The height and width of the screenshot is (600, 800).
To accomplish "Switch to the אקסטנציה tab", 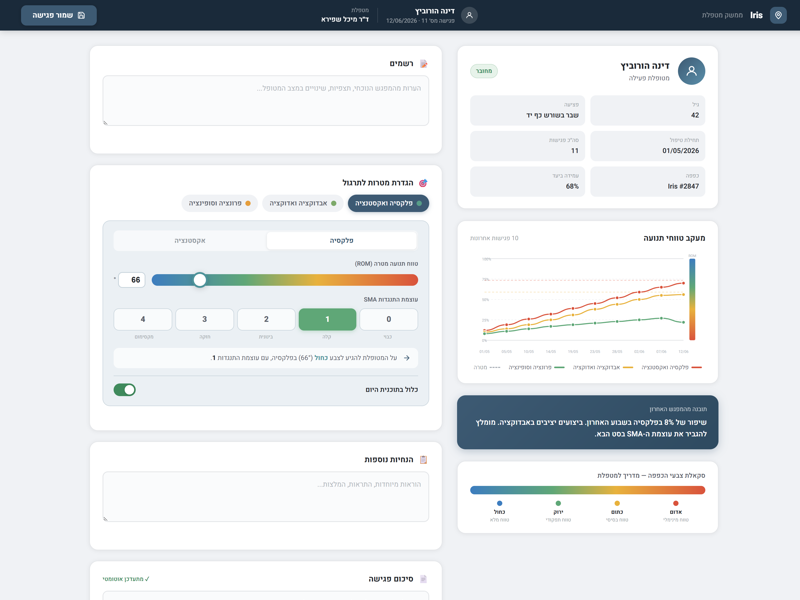I will [190, 241].
